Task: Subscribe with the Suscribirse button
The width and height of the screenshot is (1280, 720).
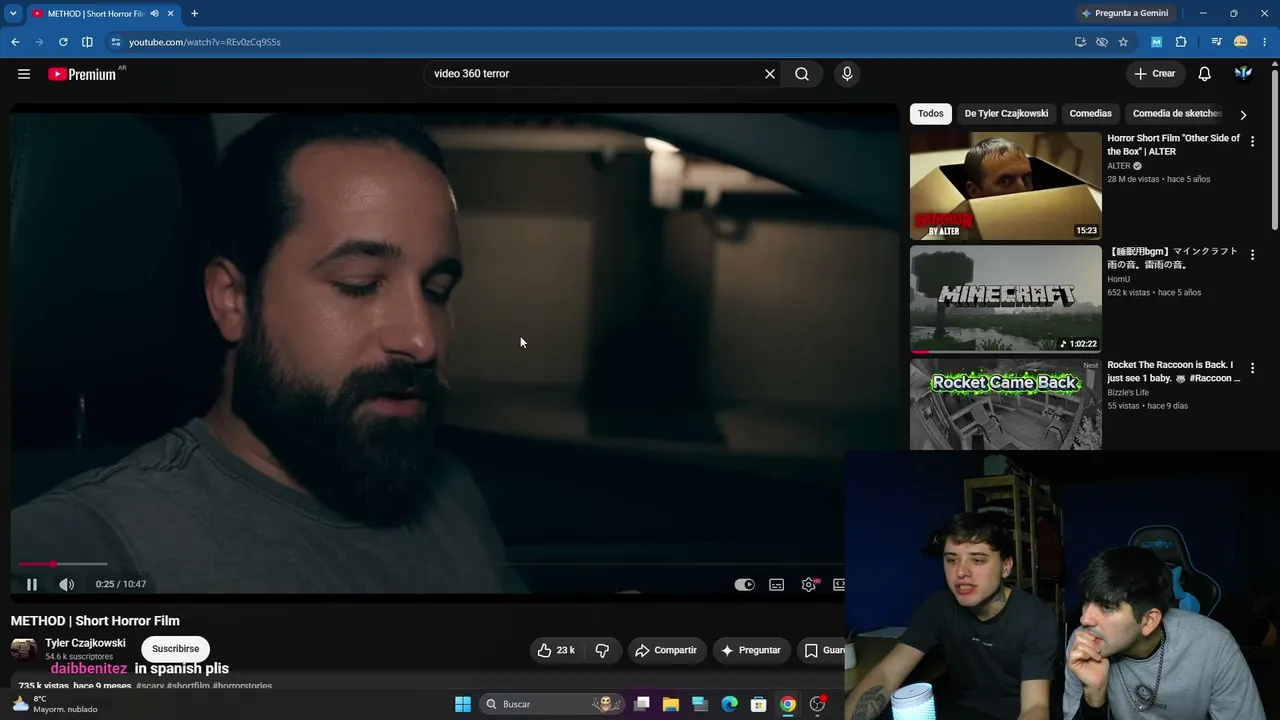Action: pyautogui.click(x=176, y=649)
